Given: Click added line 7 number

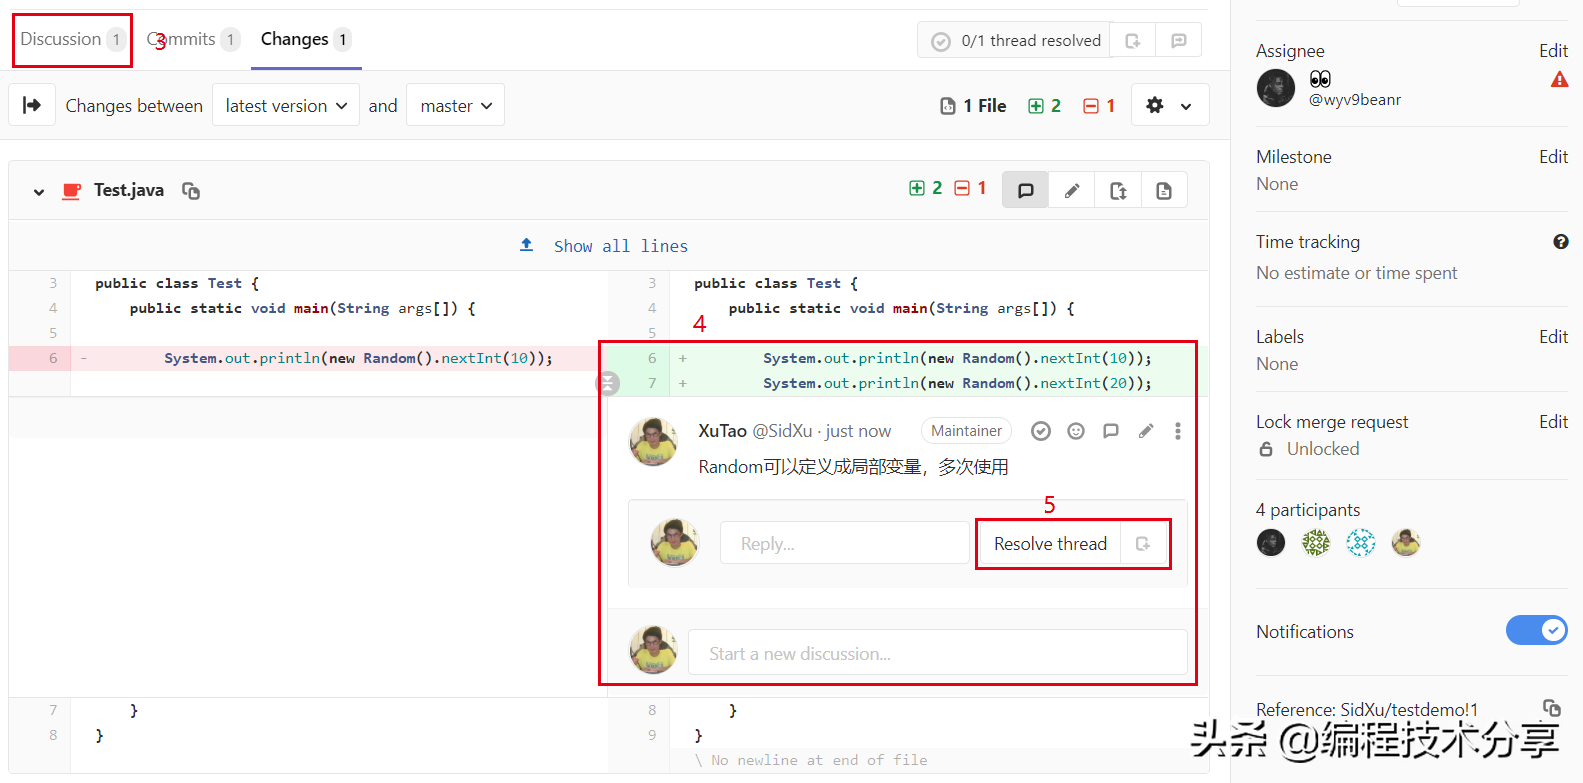Looking at the screenshot, I should tap(652, 383).
